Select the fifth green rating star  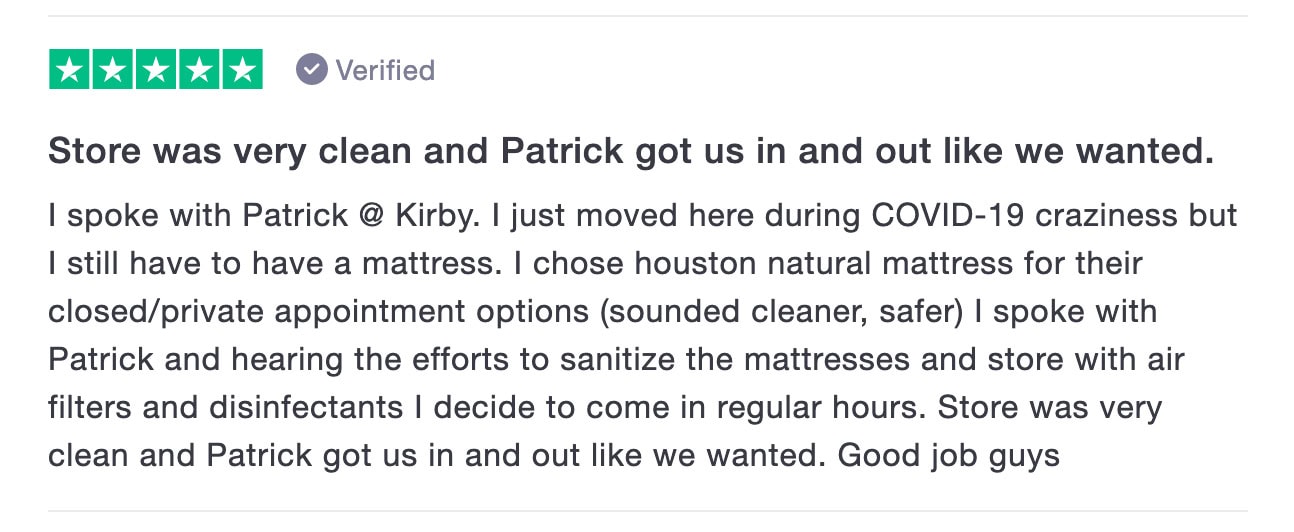242,69
